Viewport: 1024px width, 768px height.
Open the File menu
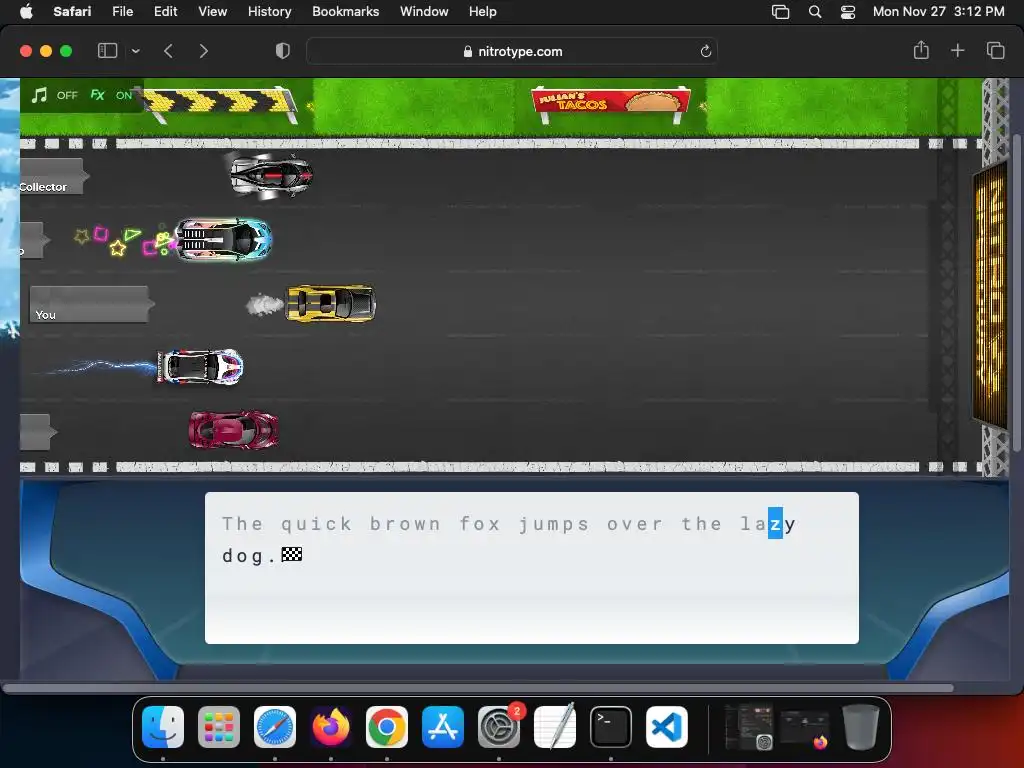click(x=122, y=11)
